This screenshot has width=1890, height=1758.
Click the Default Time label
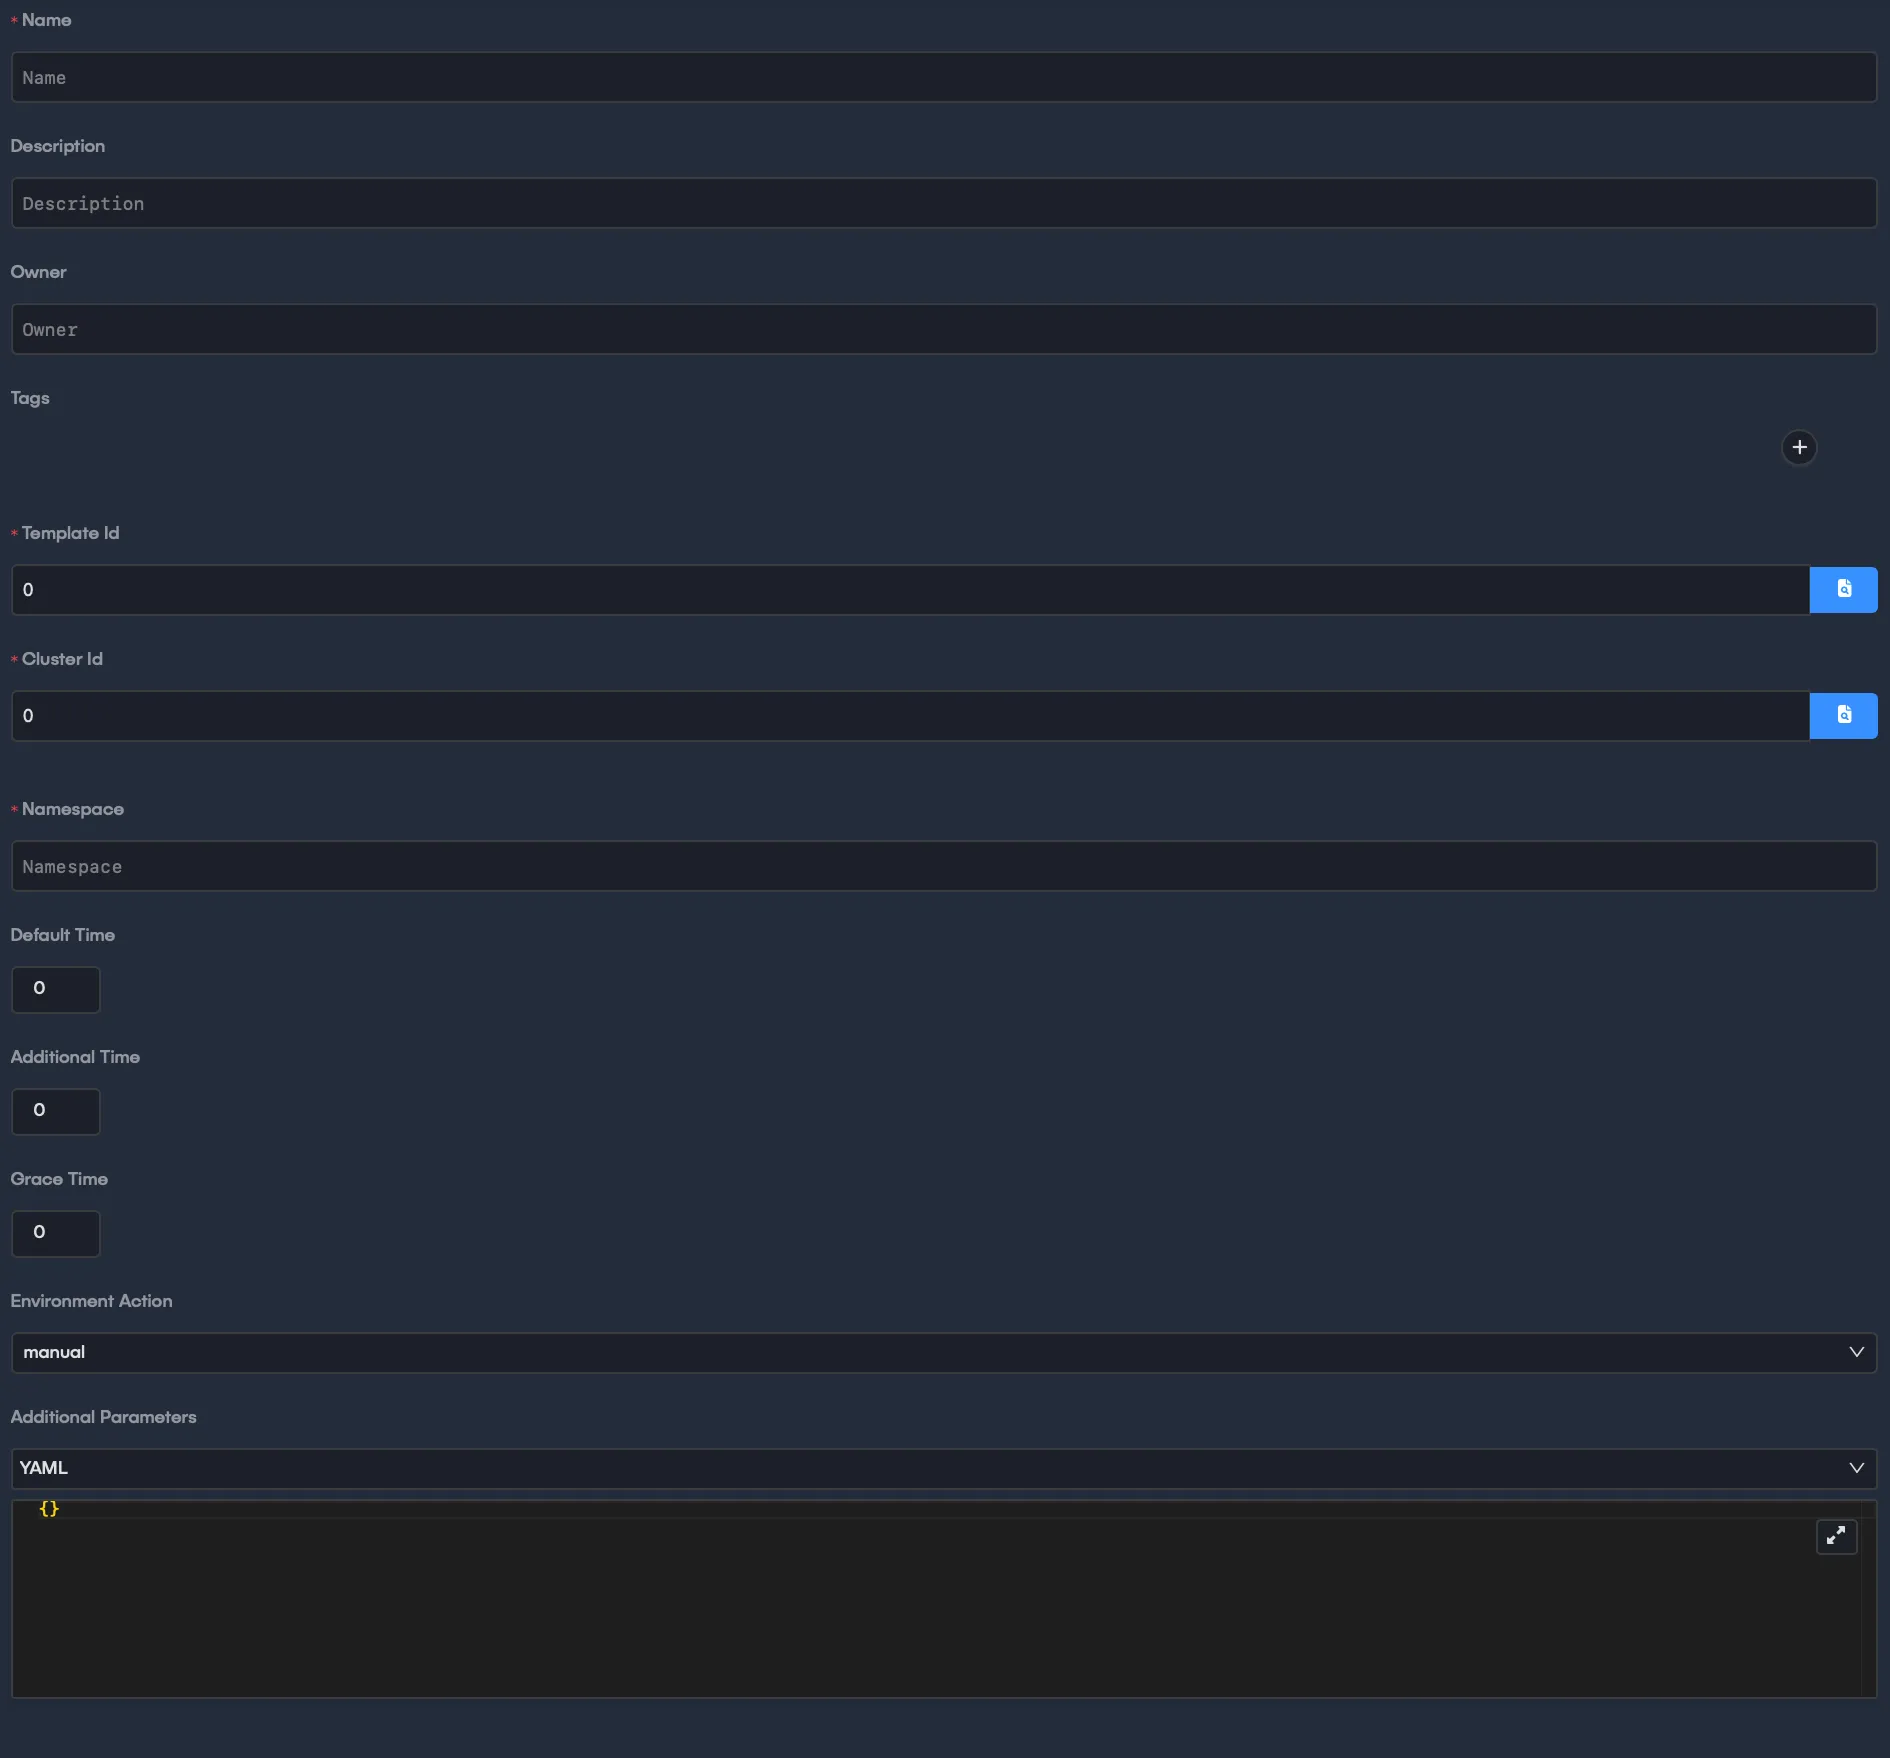[62, 935]
